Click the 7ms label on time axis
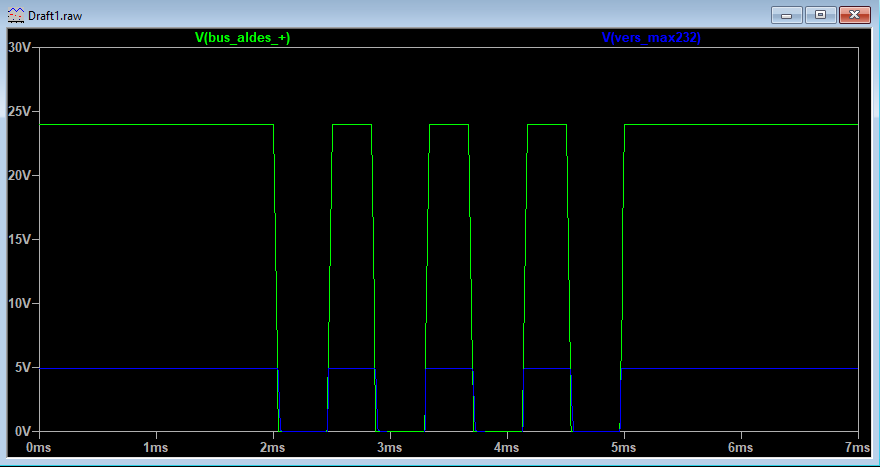 point(858,448)
